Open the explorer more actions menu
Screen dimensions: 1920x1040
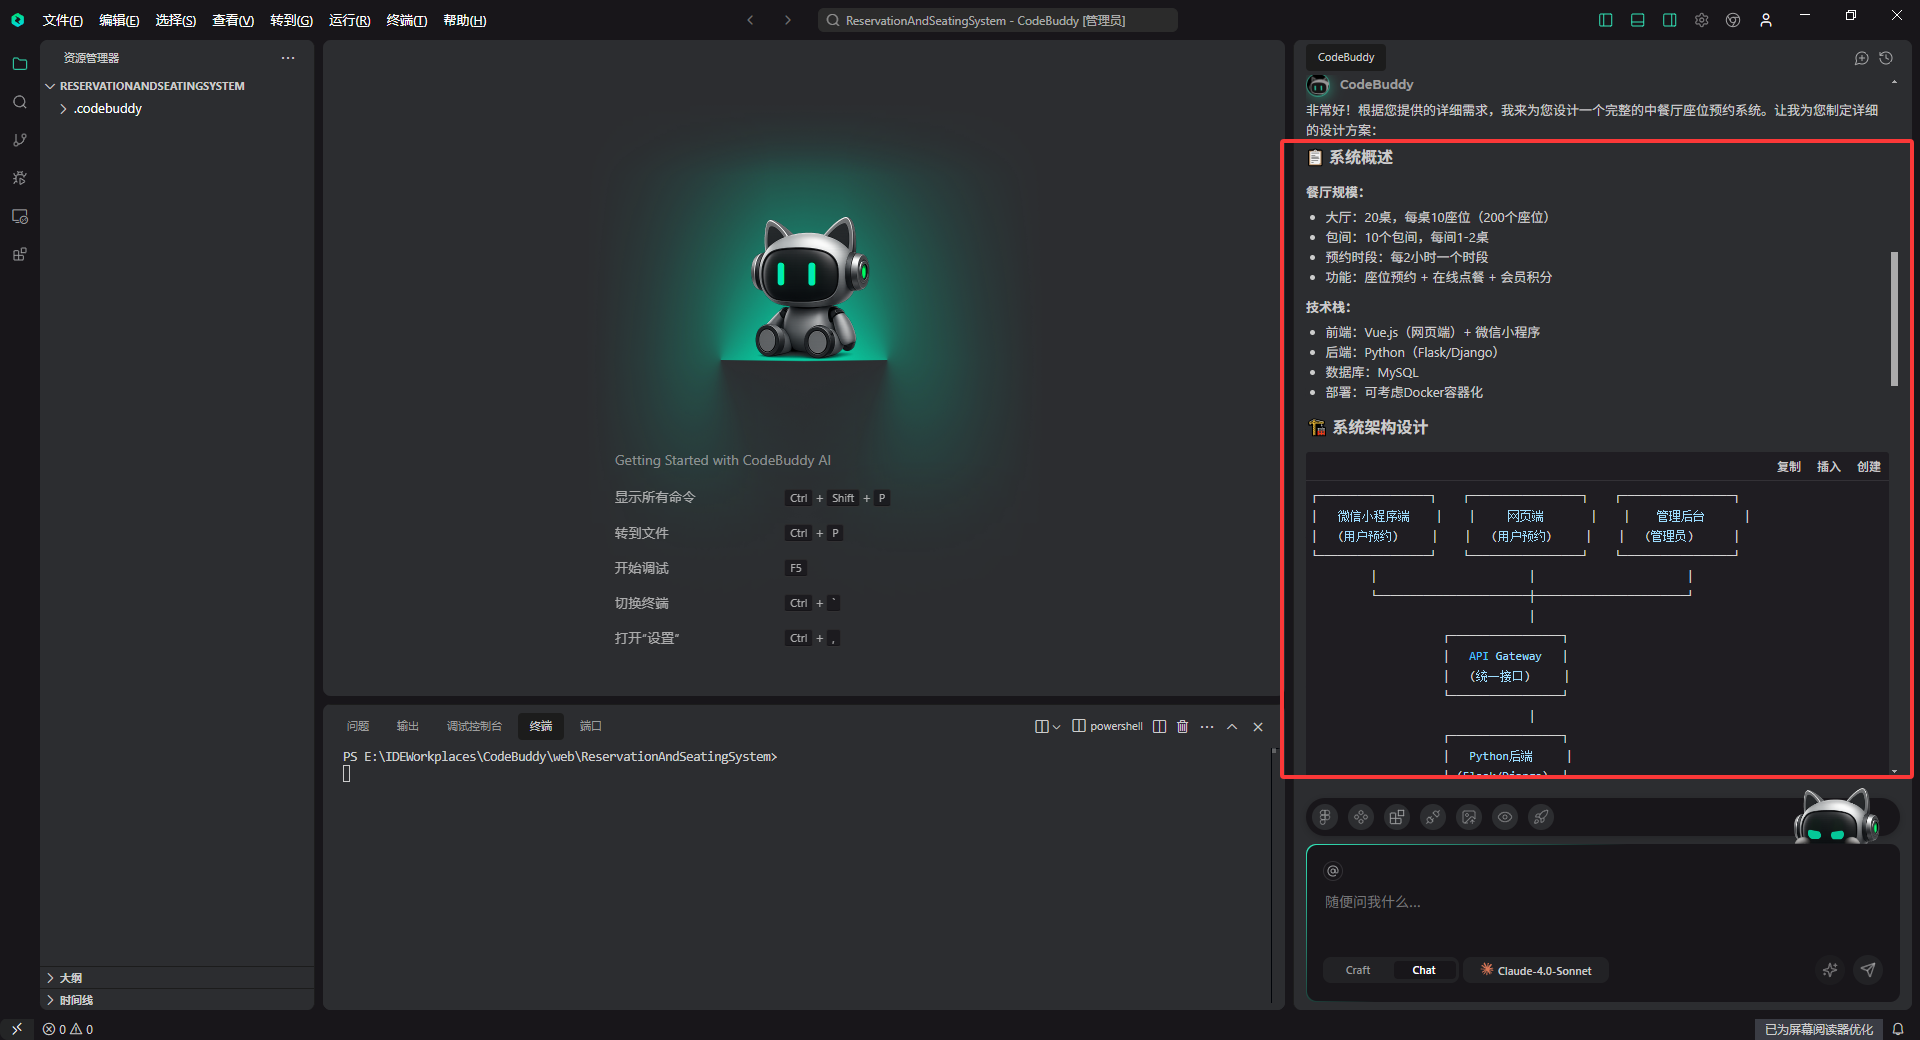pos(288,58)
